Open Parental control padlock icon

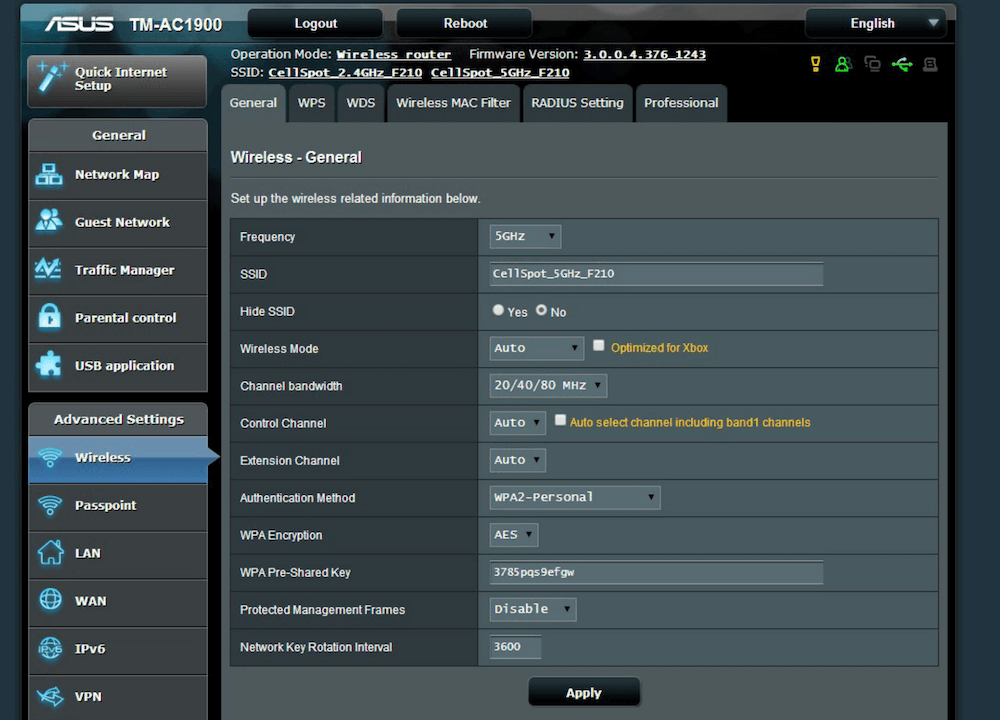(x=49, y=318)
